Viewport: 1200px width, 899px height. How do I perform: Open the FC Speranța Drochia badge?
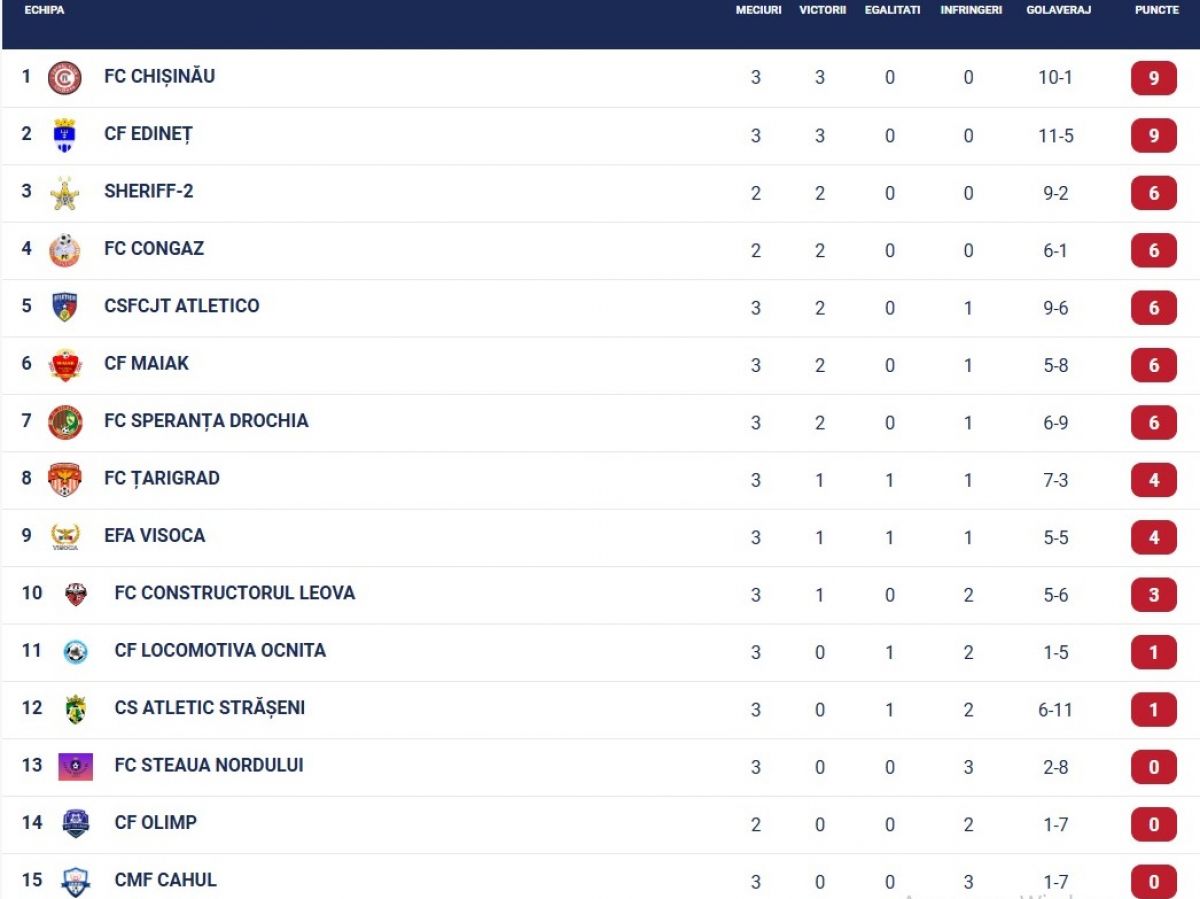click(65, 422)
